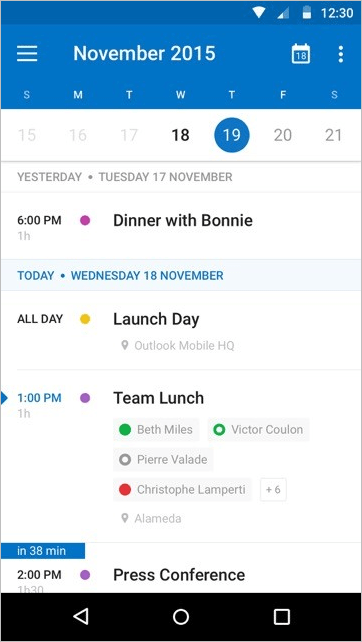Tap the Victor Coulon attendee chip

pos(258,430)
